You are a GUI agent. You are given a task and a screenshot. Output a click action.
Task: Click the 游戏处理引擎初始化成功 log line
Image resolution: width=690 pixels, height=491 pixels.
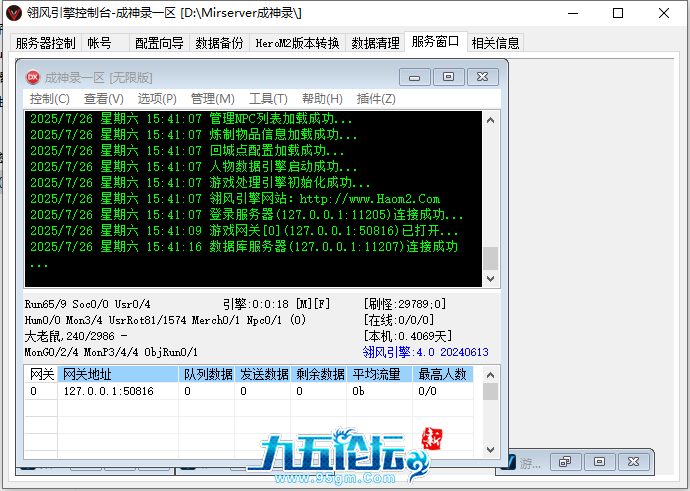[200, 183]
